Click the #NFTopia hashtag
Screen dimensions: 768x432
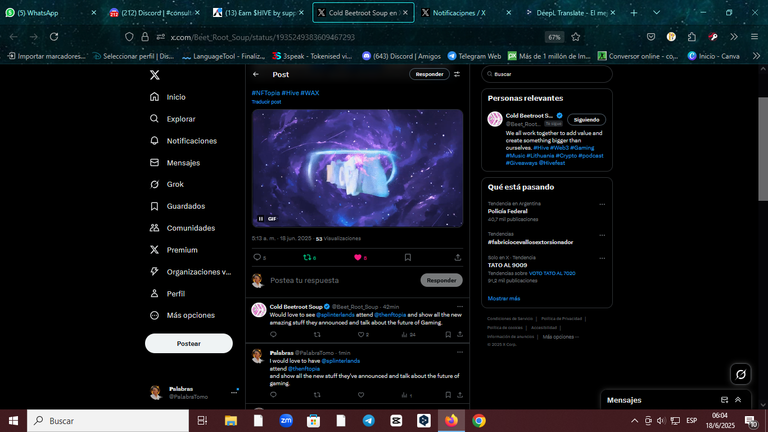pyautogui.click(x=266, y=93)
